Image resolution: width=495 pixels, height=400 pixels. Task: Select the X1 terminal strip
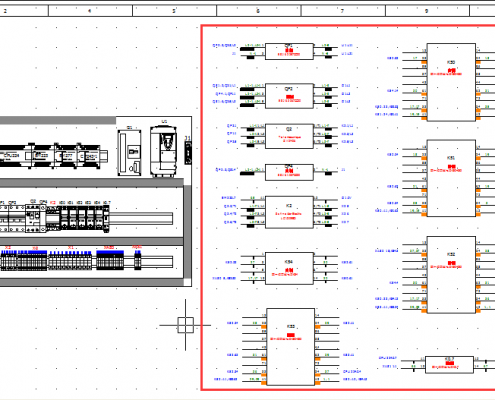pyautogui.click(x=70, y=261)
